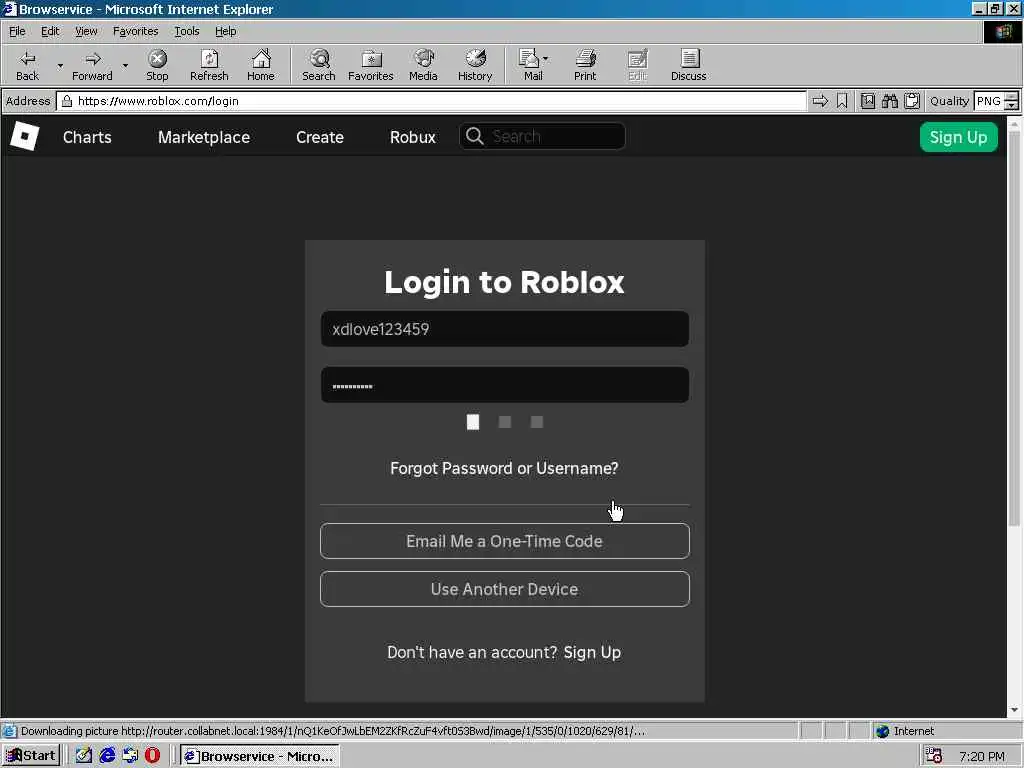The image size is (1024, 768).
Task: Click the Go arrow beside the address bar
Action: click(820, 101)
